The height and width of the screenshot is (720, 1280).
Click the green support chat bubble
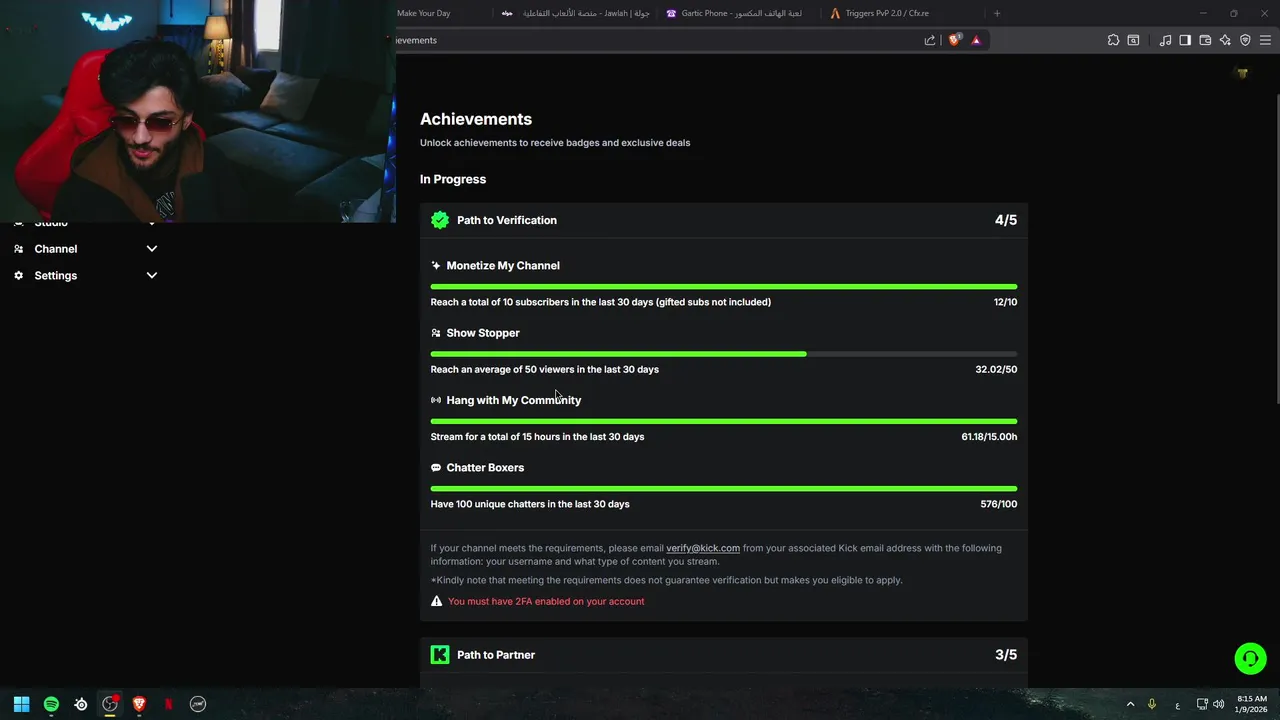tap(1250, 658)
